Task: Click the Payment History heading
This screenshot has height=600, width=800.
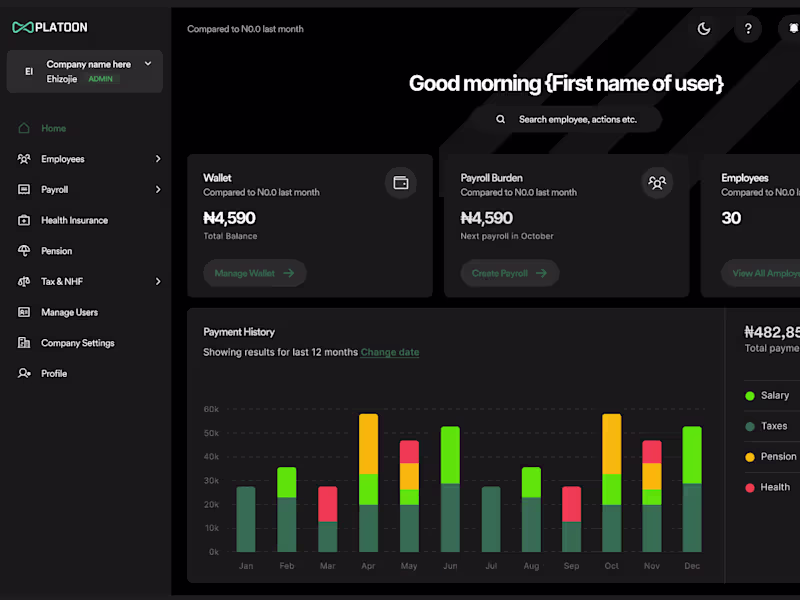Action: click(239, 332)
